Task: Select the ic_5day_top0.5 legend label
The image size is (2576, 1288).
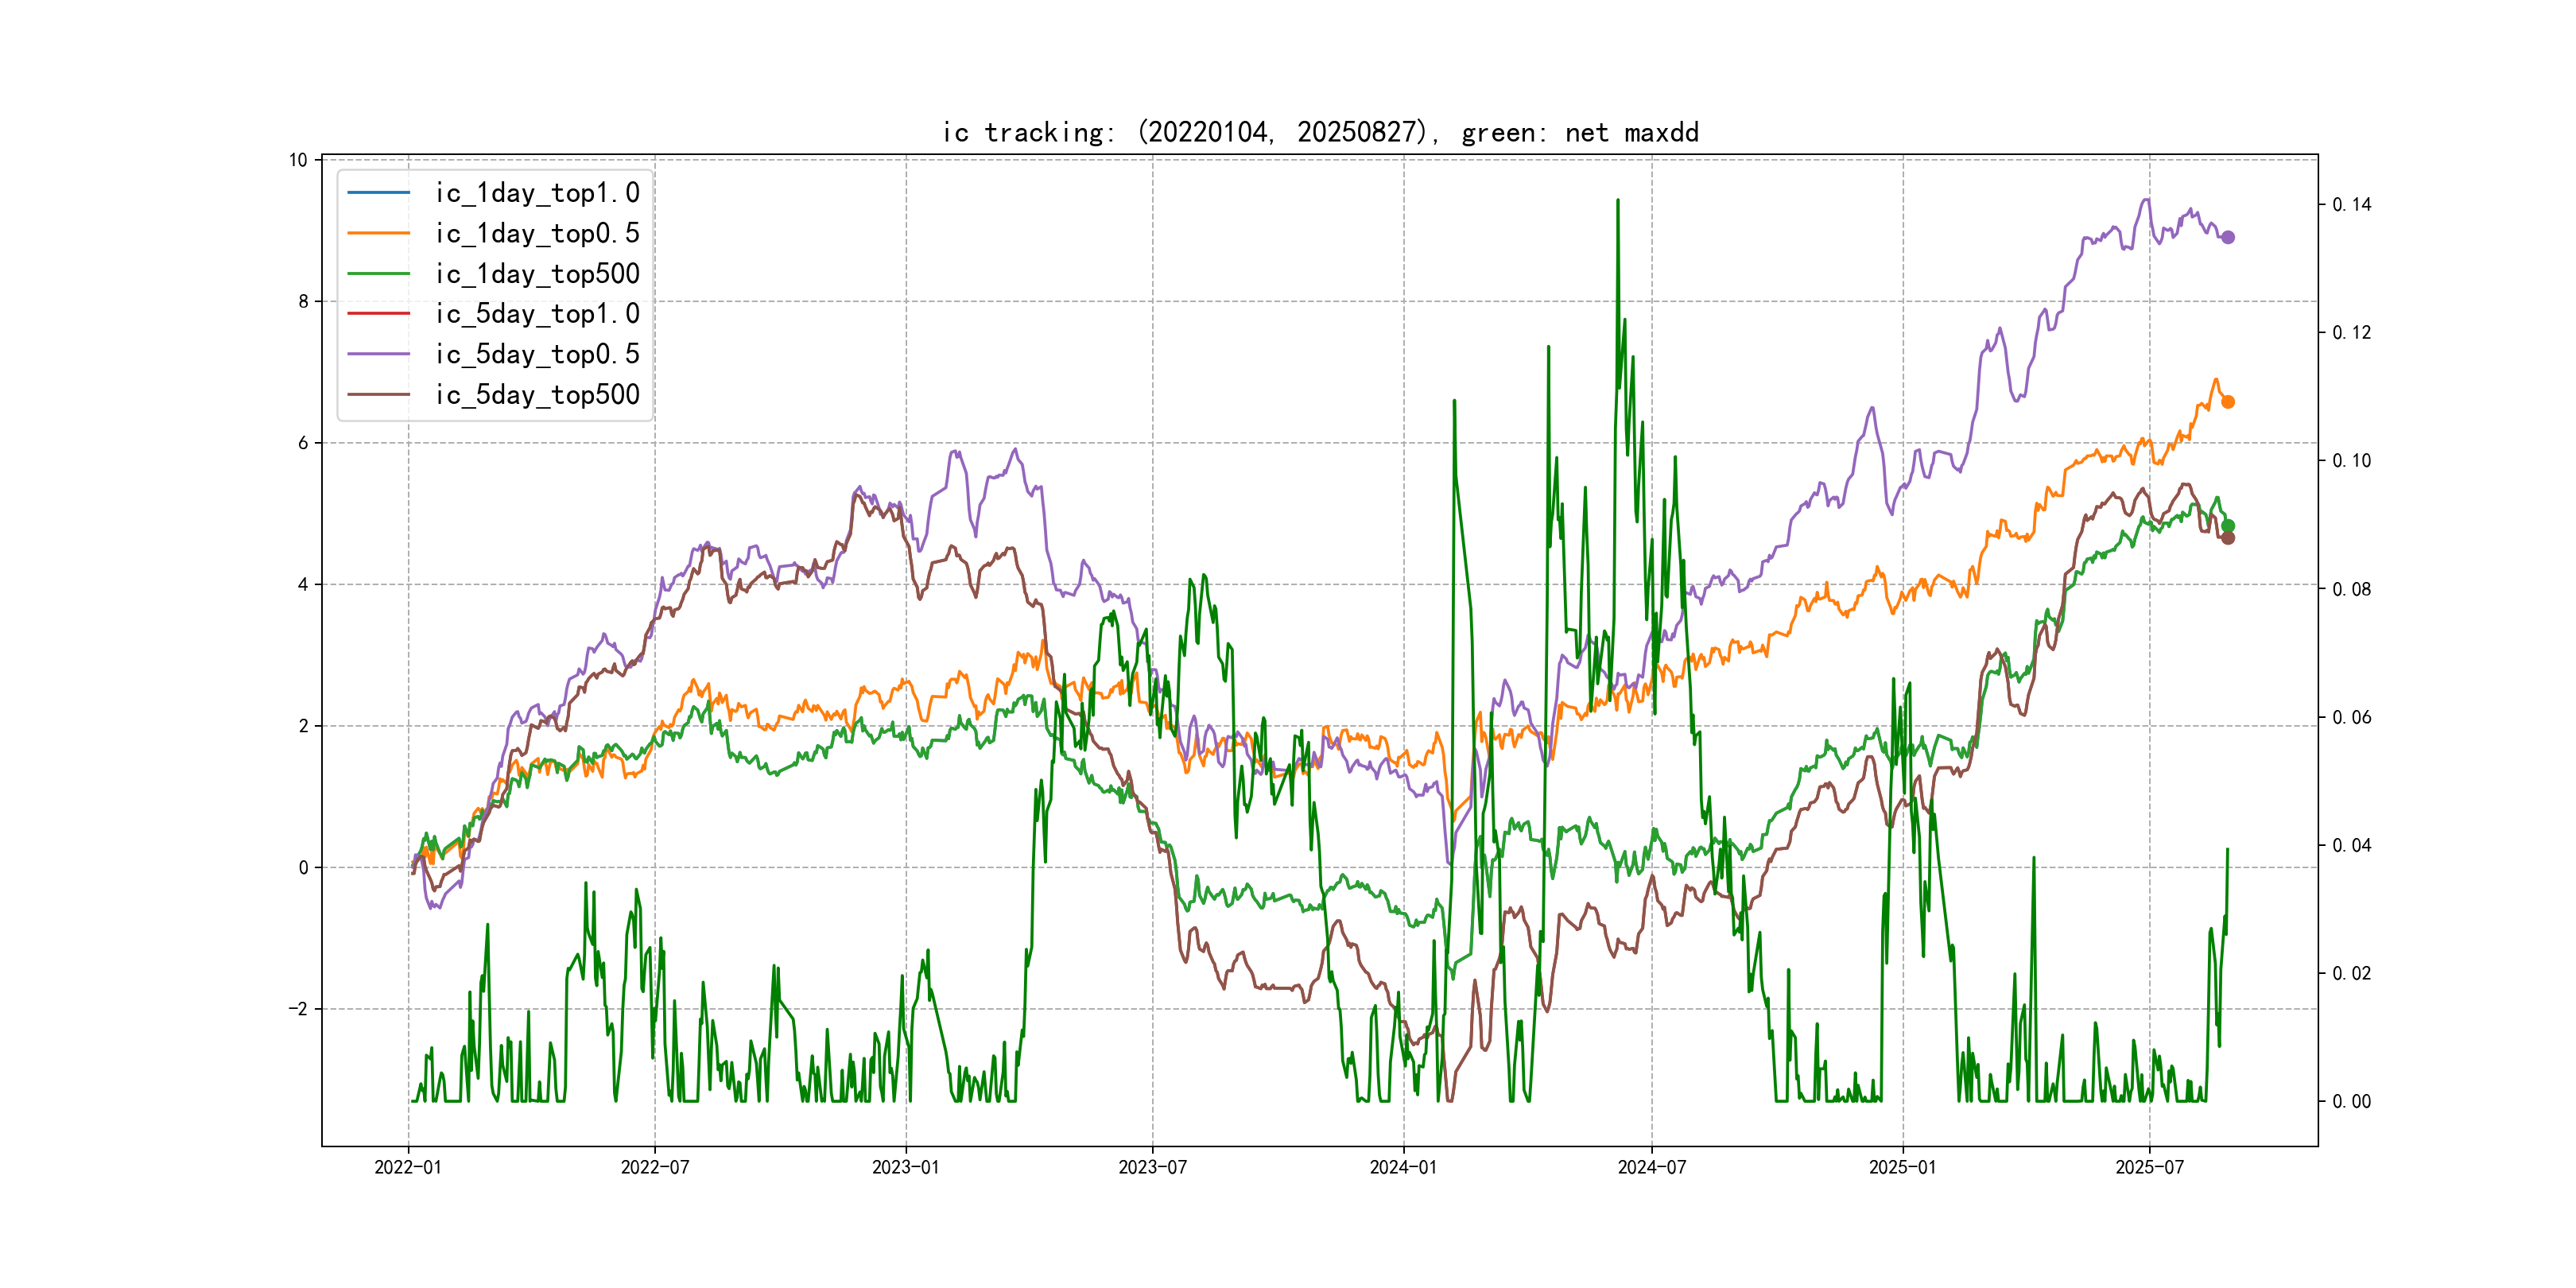Action: coord(537,354)
